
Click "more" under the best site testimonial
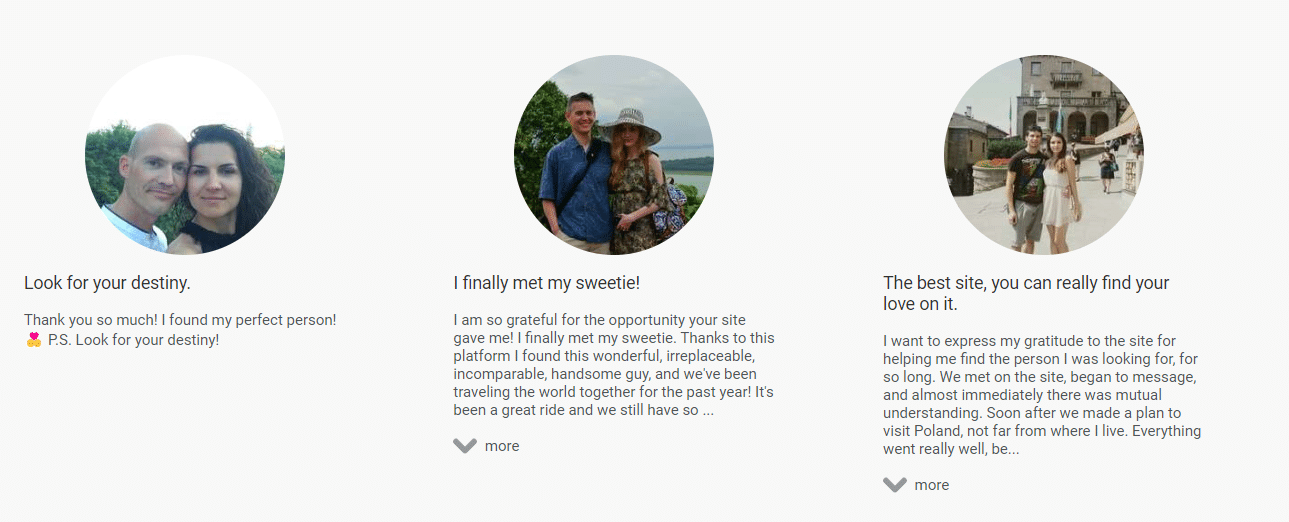coord(931,485)
